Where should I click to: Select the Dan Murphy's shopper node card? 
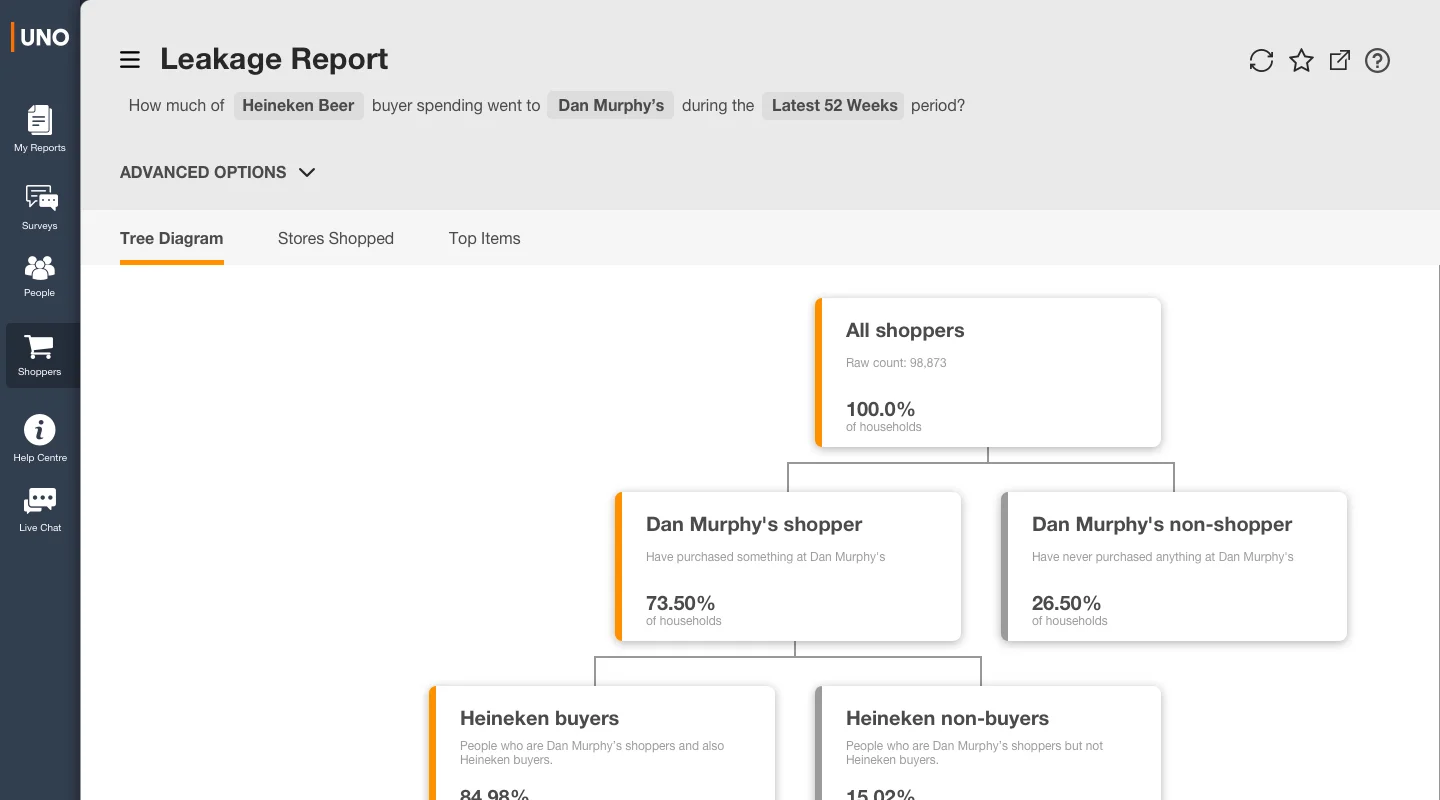pyautogui.click(x=788, y=566)
